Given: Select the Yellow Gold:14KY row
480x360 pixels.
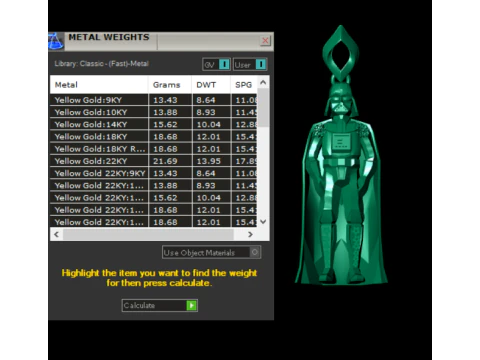Looking at the screenshot, I should tap(154, 124).
